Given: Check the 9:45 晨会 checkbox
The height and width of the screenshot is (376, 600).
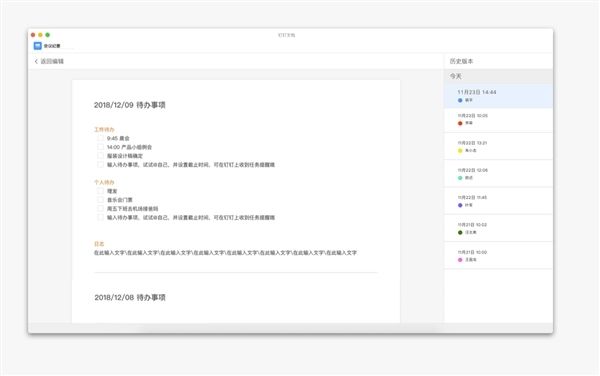Looking at the screenshot, I should coord(100,138).
